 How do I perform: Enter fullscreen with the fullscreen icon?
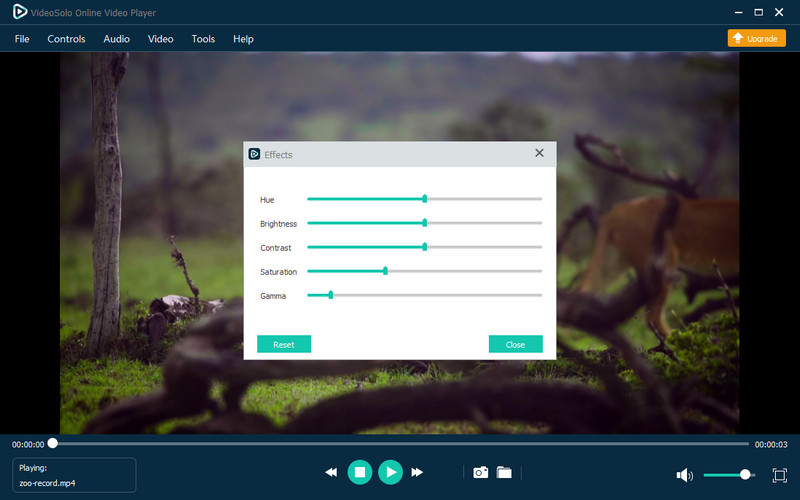780,475
